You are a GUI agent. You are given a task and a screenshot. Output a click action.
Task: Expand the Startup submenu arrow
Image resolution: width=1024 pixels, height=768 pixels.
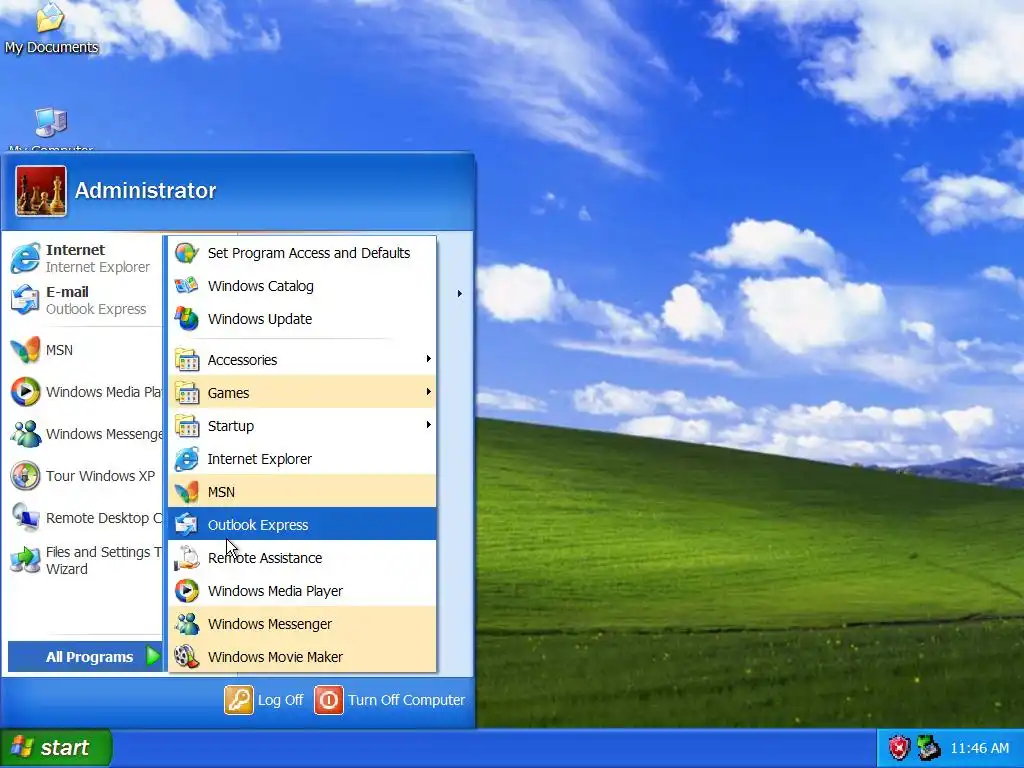coord(428,424)
